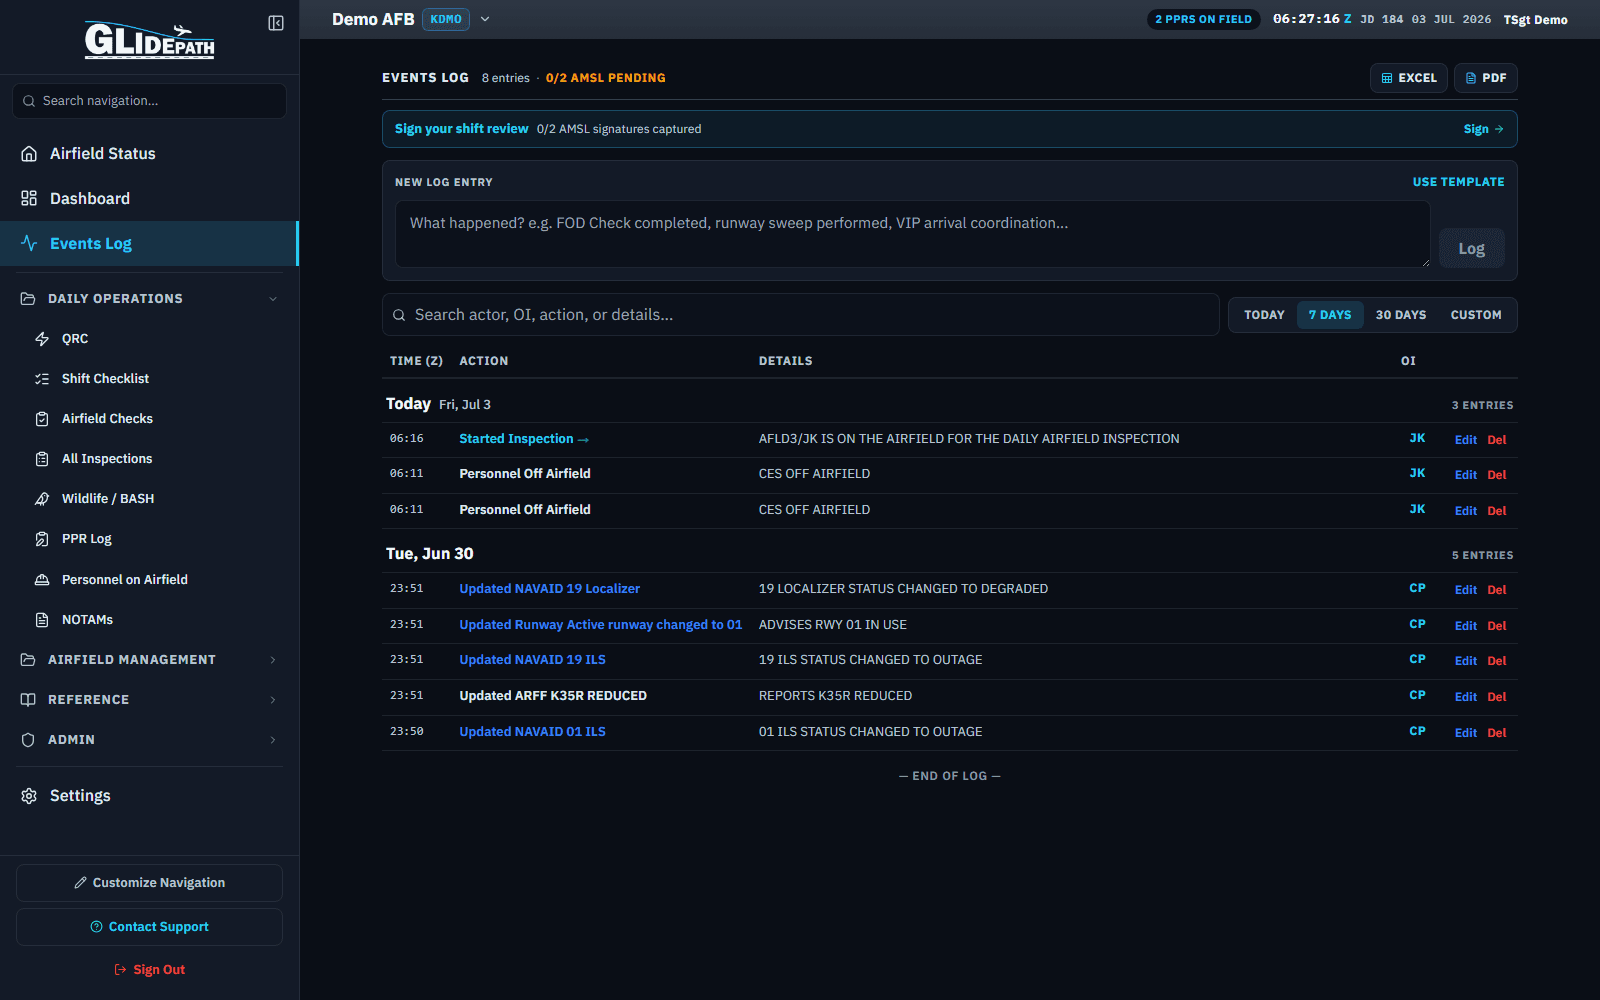
Task: Collapse the Daily Operations section chevron
Action: [x=273, y=299]
